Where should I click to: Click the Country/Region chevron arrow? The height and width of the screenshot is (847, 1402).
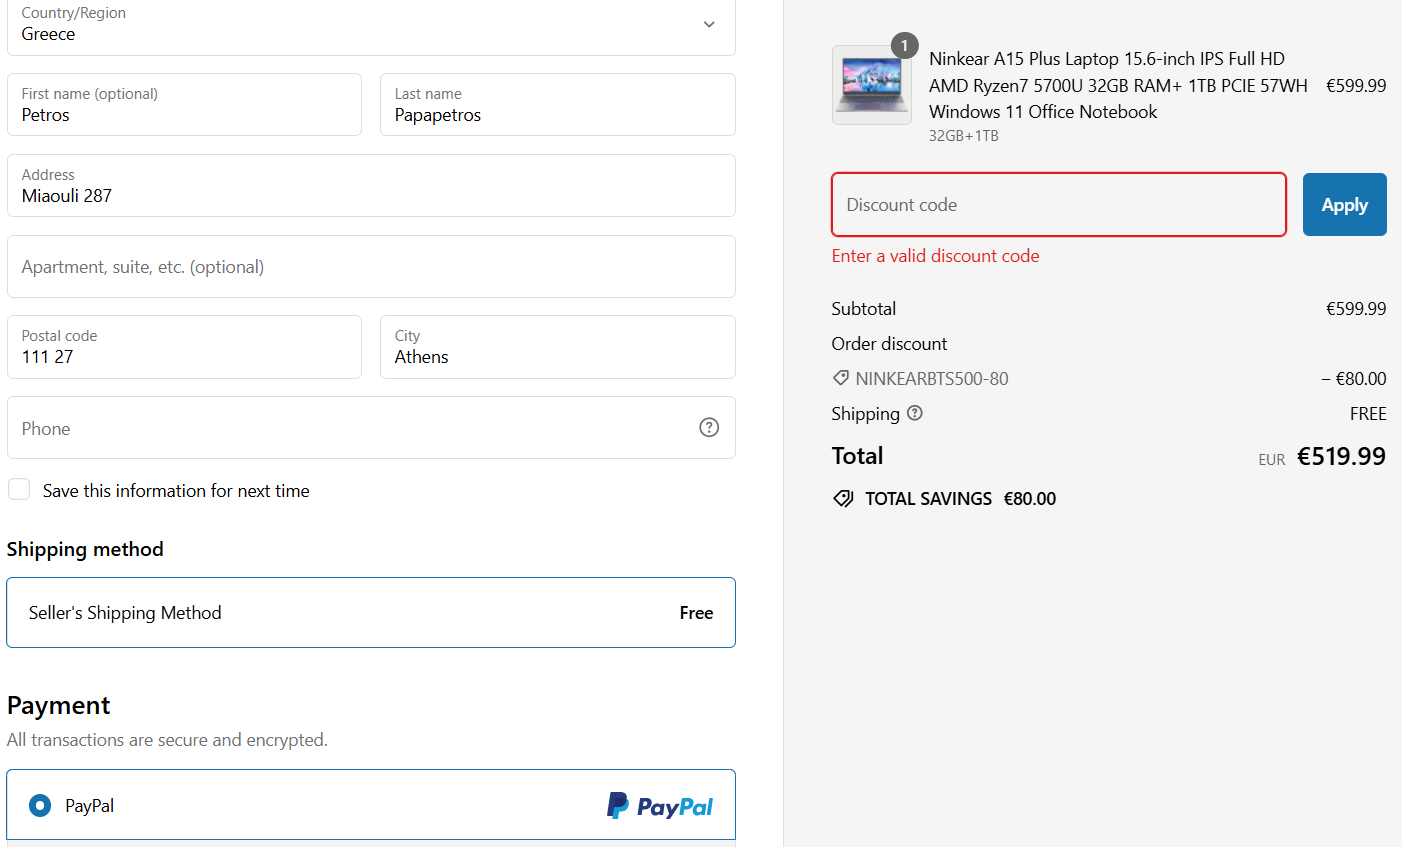click(709, 24)
